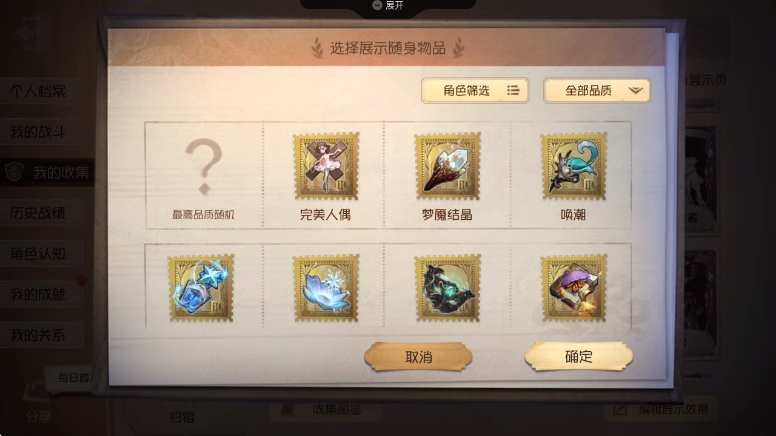This screenshot has width=776, height=436.
Task: Expand the 展开 top pull-down tab
Action: 388,6
